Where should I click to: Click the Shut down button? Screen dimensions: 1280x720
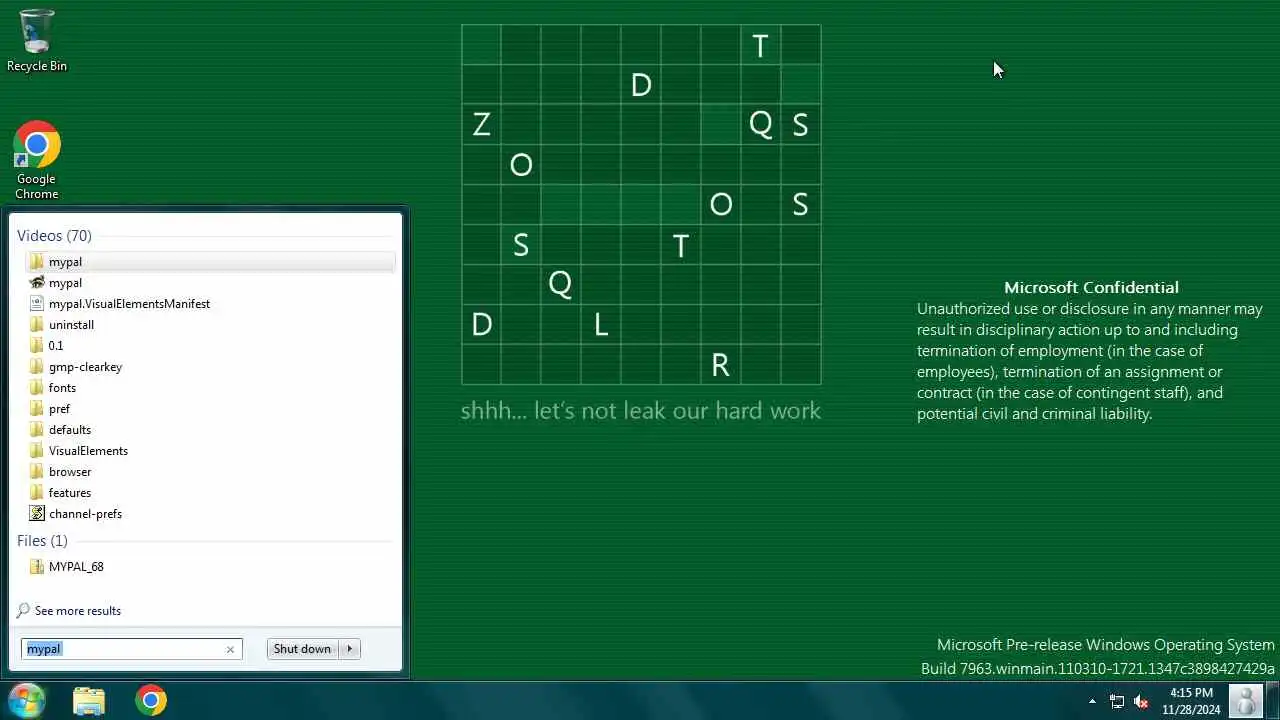[302, 649]
